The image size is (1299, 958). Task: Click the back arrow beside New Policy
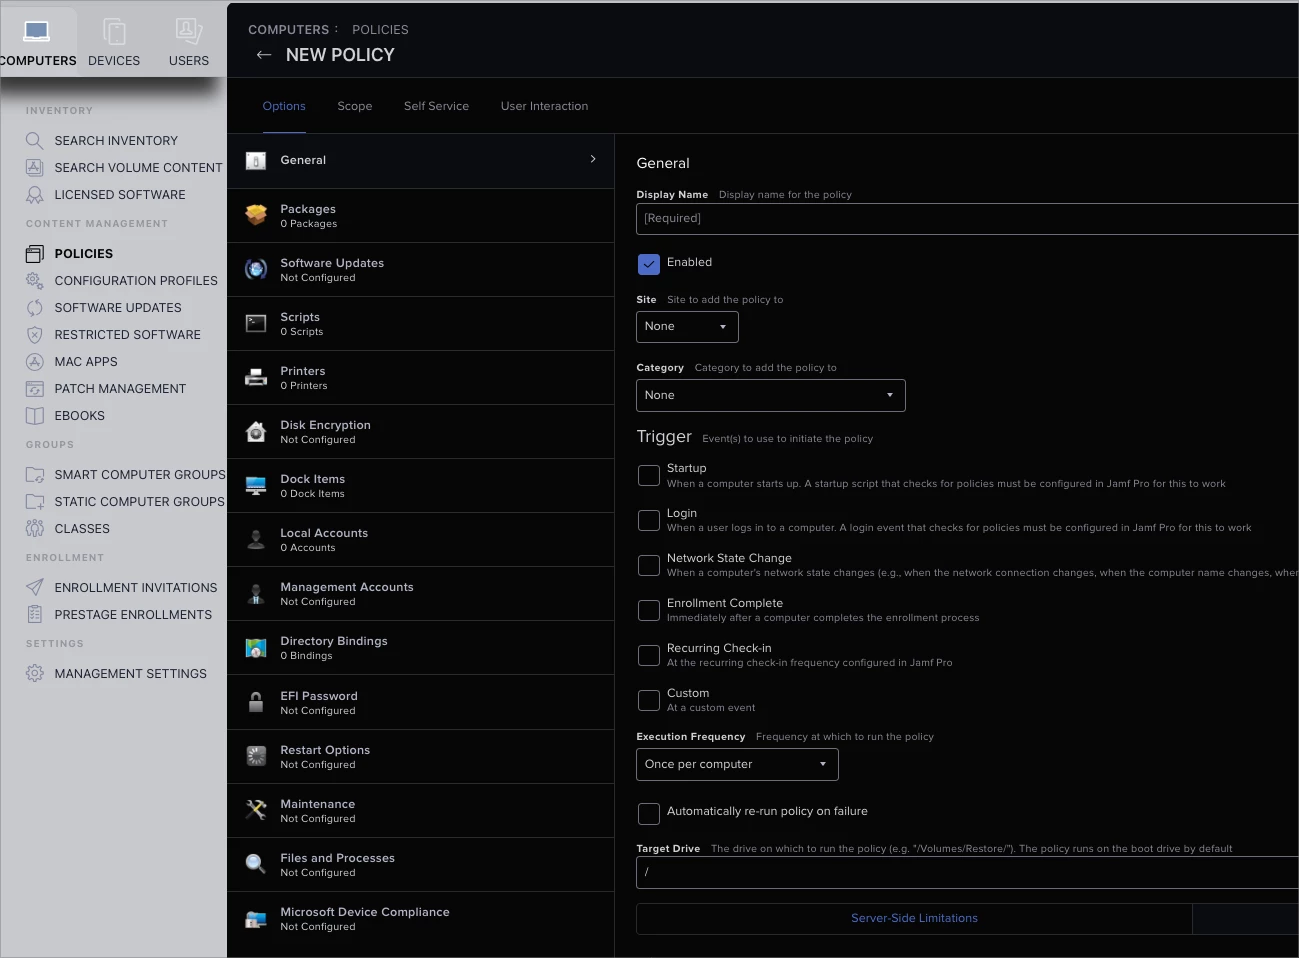264,55
